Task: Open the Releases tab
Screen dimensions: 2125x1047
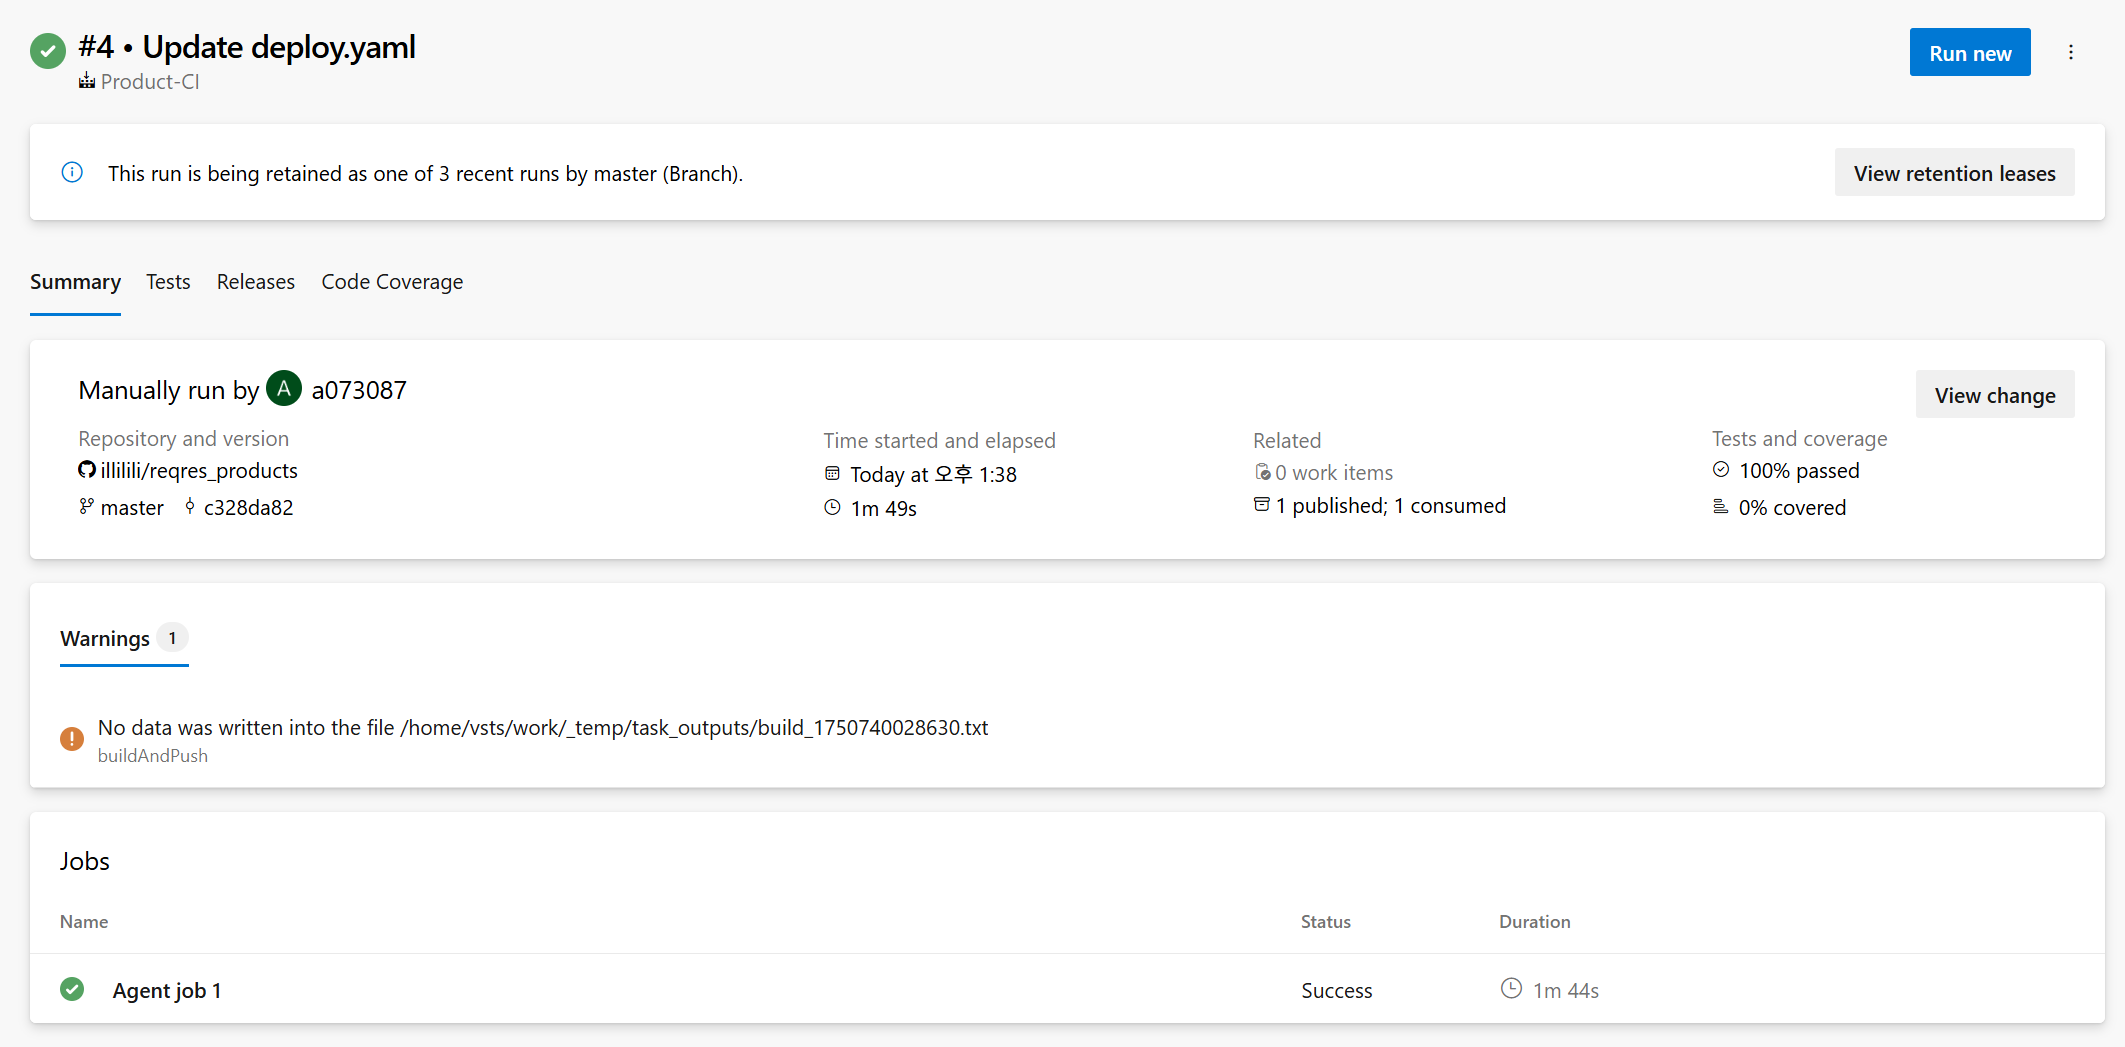Action: tap(256, 282)
